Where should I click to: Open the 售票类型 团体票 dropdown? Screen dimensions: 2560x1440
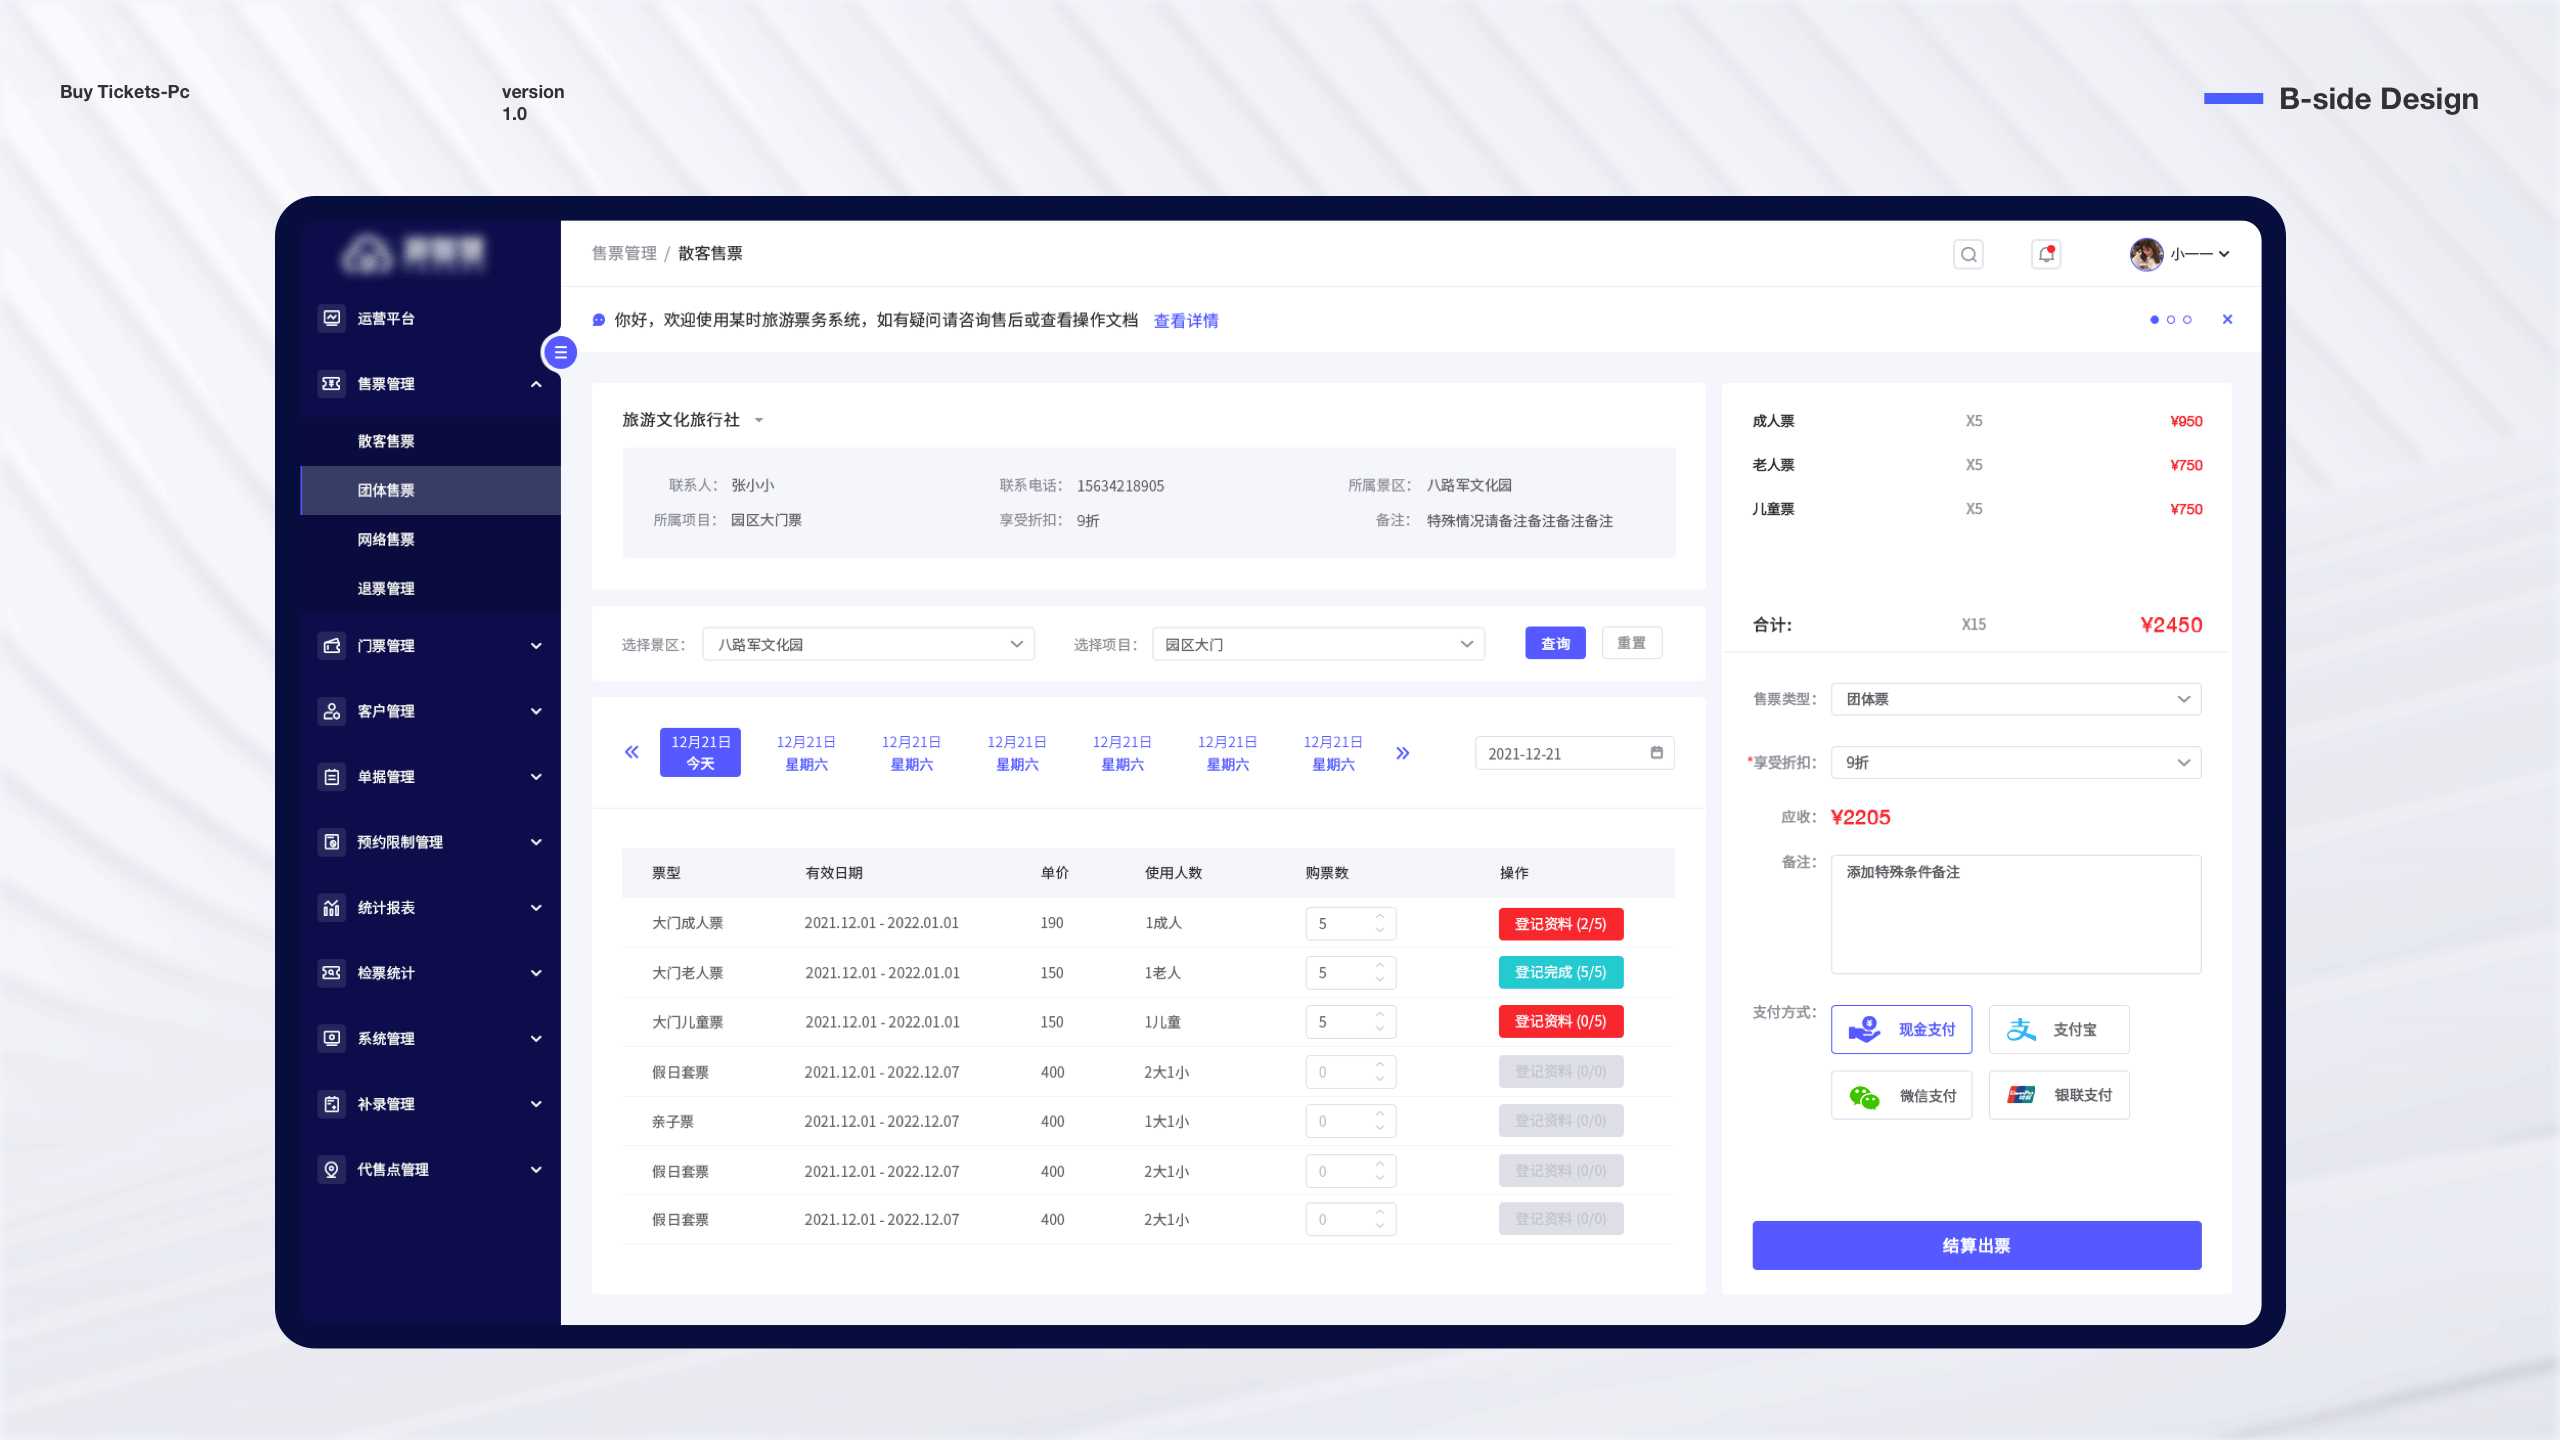2015,699
